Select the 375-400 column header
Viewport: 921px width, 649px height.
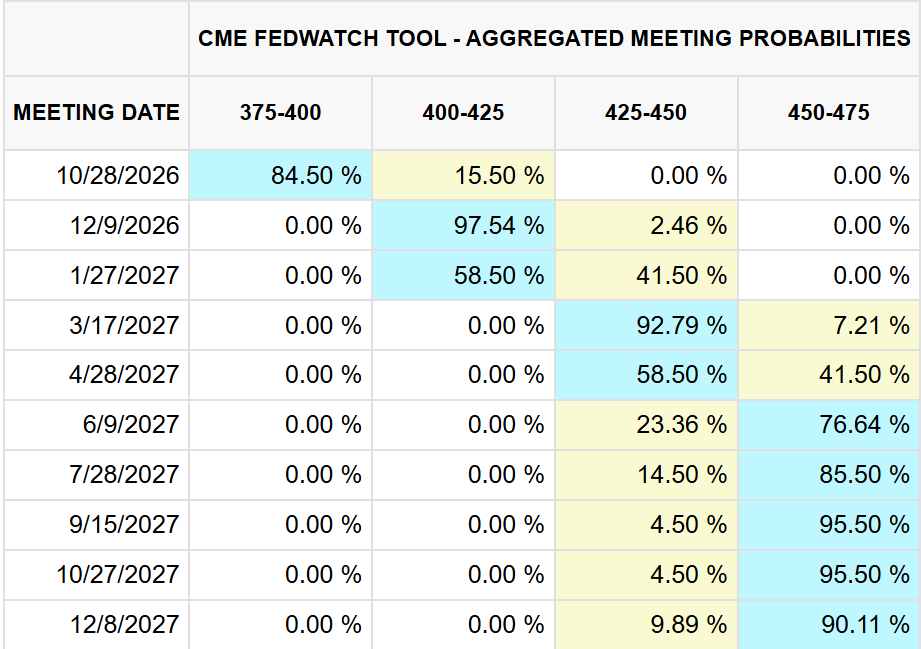click(280, 112)
